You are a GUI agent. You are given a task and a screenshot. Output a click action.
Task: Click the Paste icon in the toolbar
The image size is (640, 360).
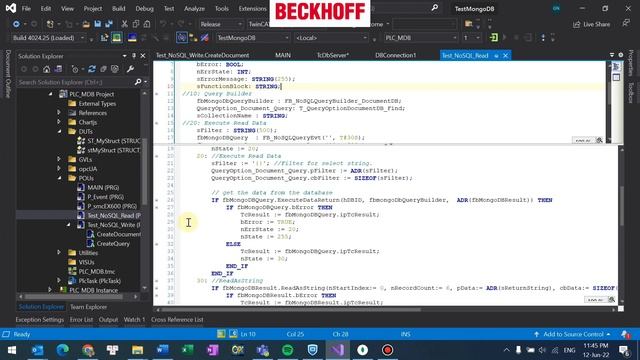pyautogui.click(x=147, y=24)
